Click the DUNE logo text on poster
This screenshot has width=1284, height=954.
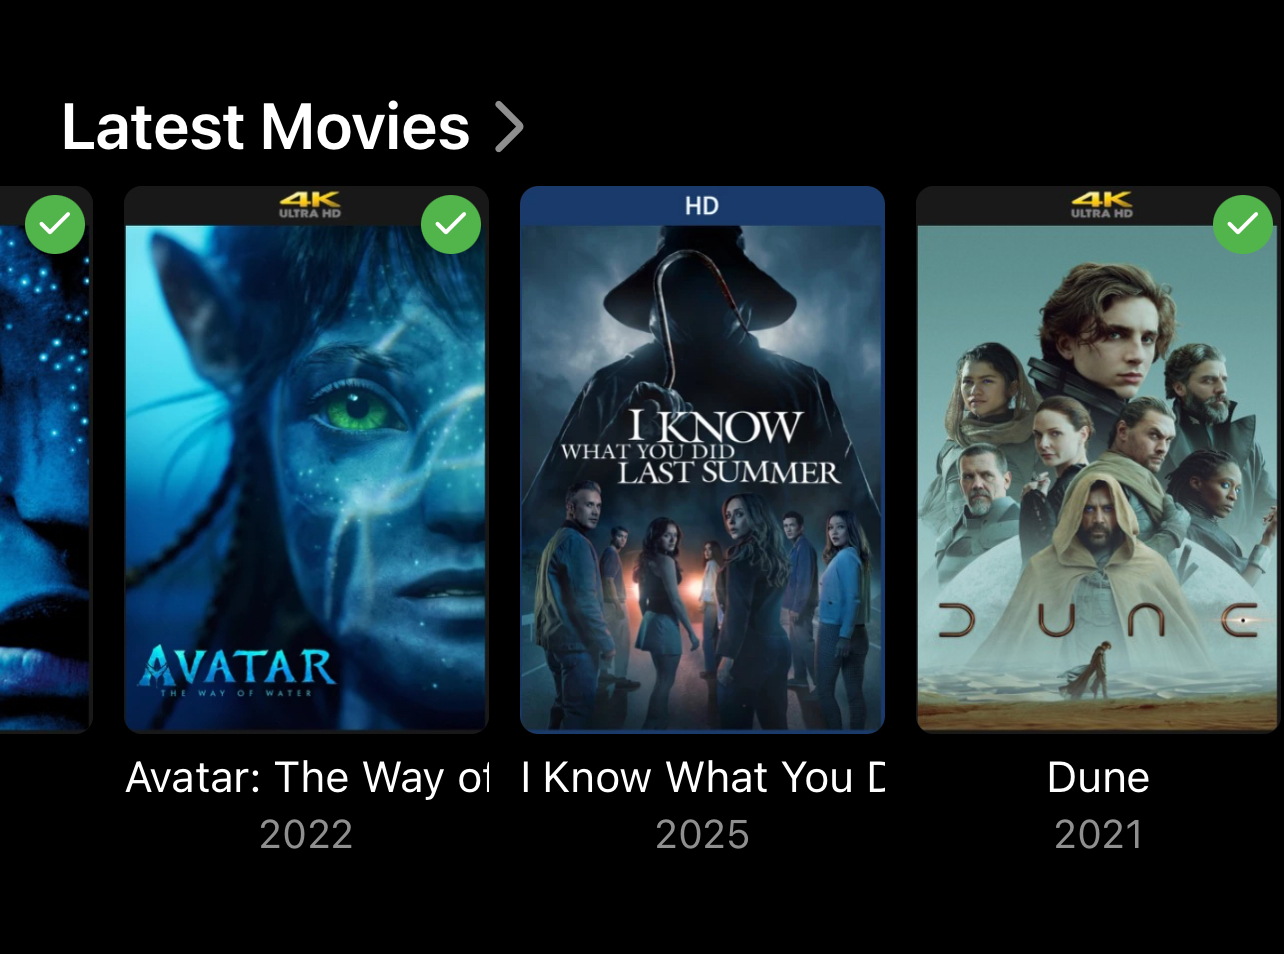coord(1098,621)
